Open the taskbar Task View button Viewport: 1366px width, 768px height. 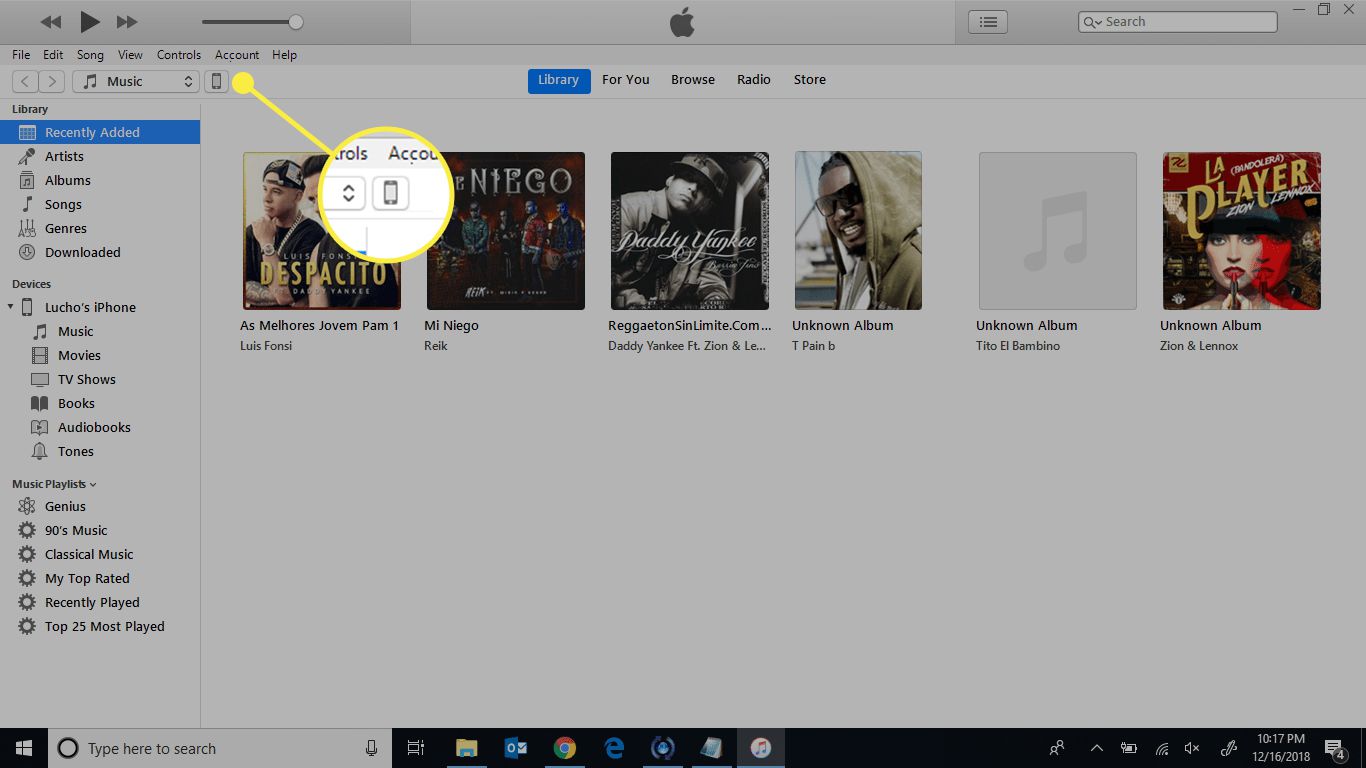(x=416, y=748)
